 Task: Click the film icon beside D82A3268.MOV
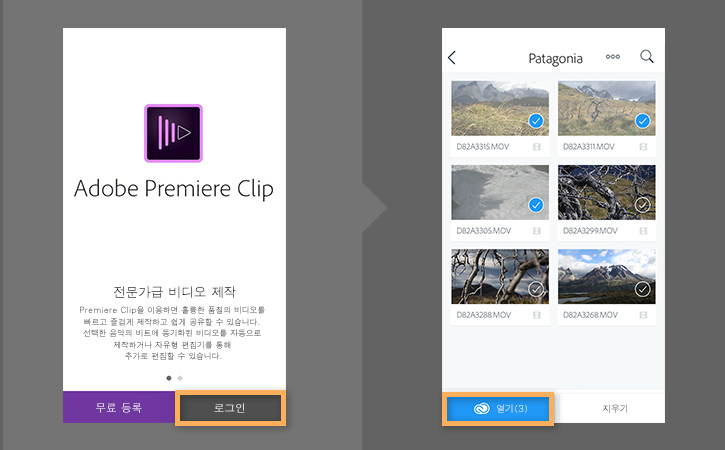(x=643, y=315)
